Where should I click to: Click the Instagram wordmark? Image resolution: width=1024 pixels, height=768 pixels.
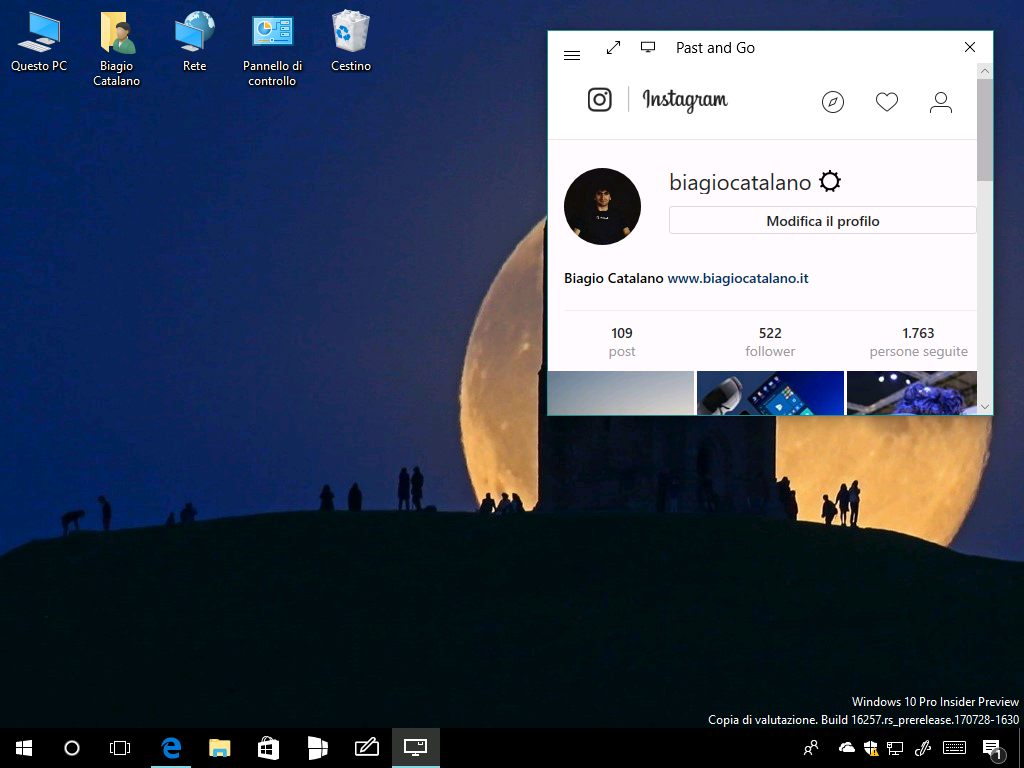click(685, 101)
